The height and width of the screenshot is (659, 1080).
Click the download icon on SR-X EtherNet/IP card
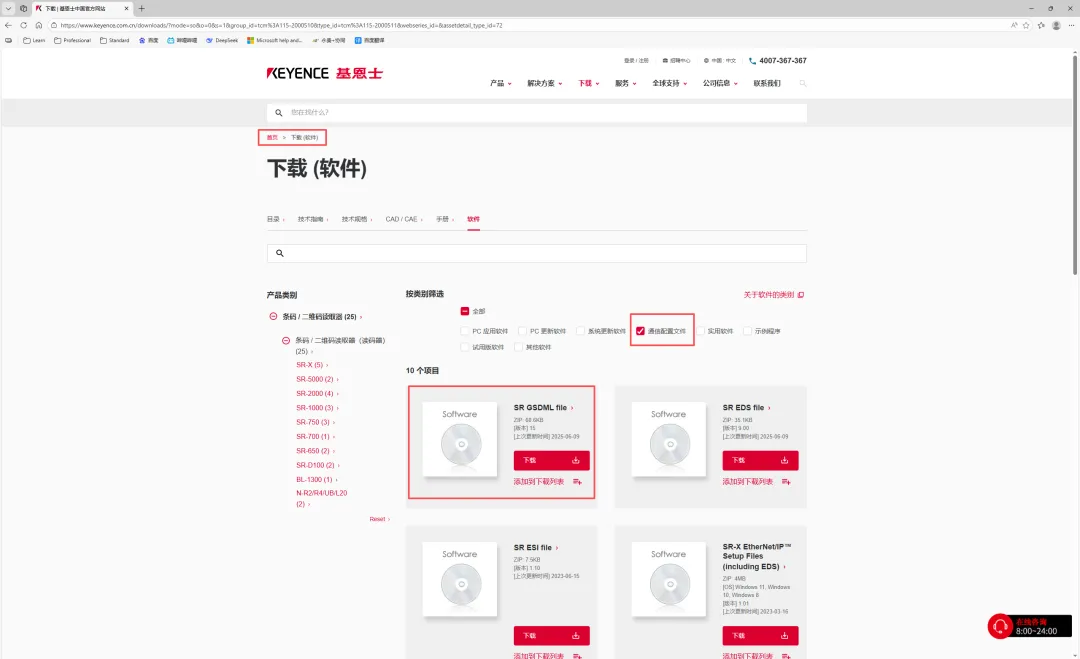point(785,636)
